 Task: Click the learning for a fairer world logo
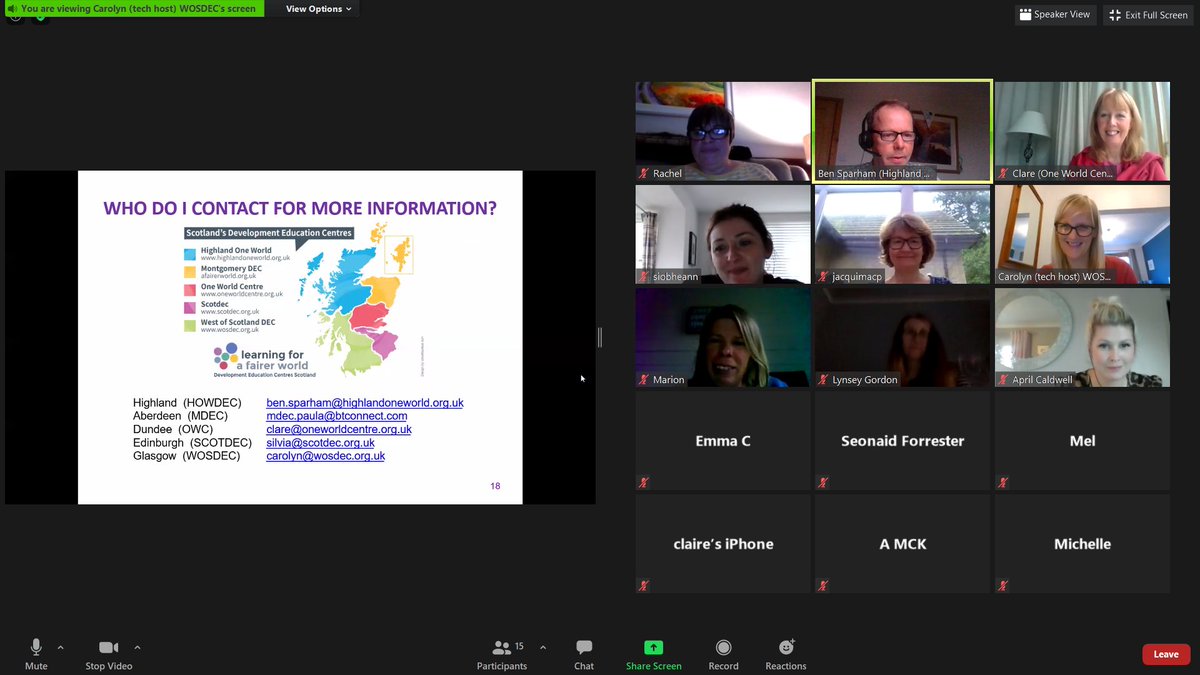pos(265,359)
